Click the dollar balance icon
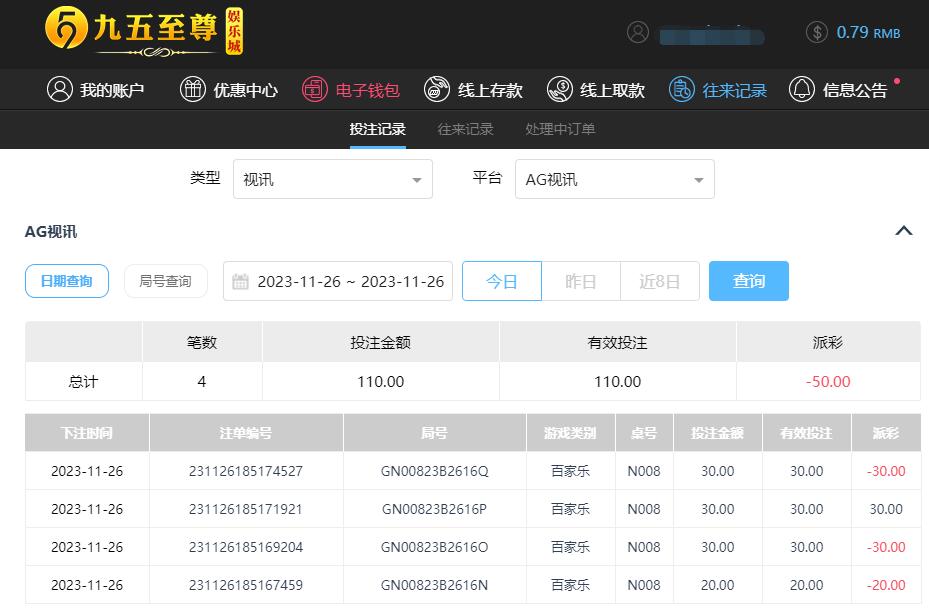 (x=816, y=32)
